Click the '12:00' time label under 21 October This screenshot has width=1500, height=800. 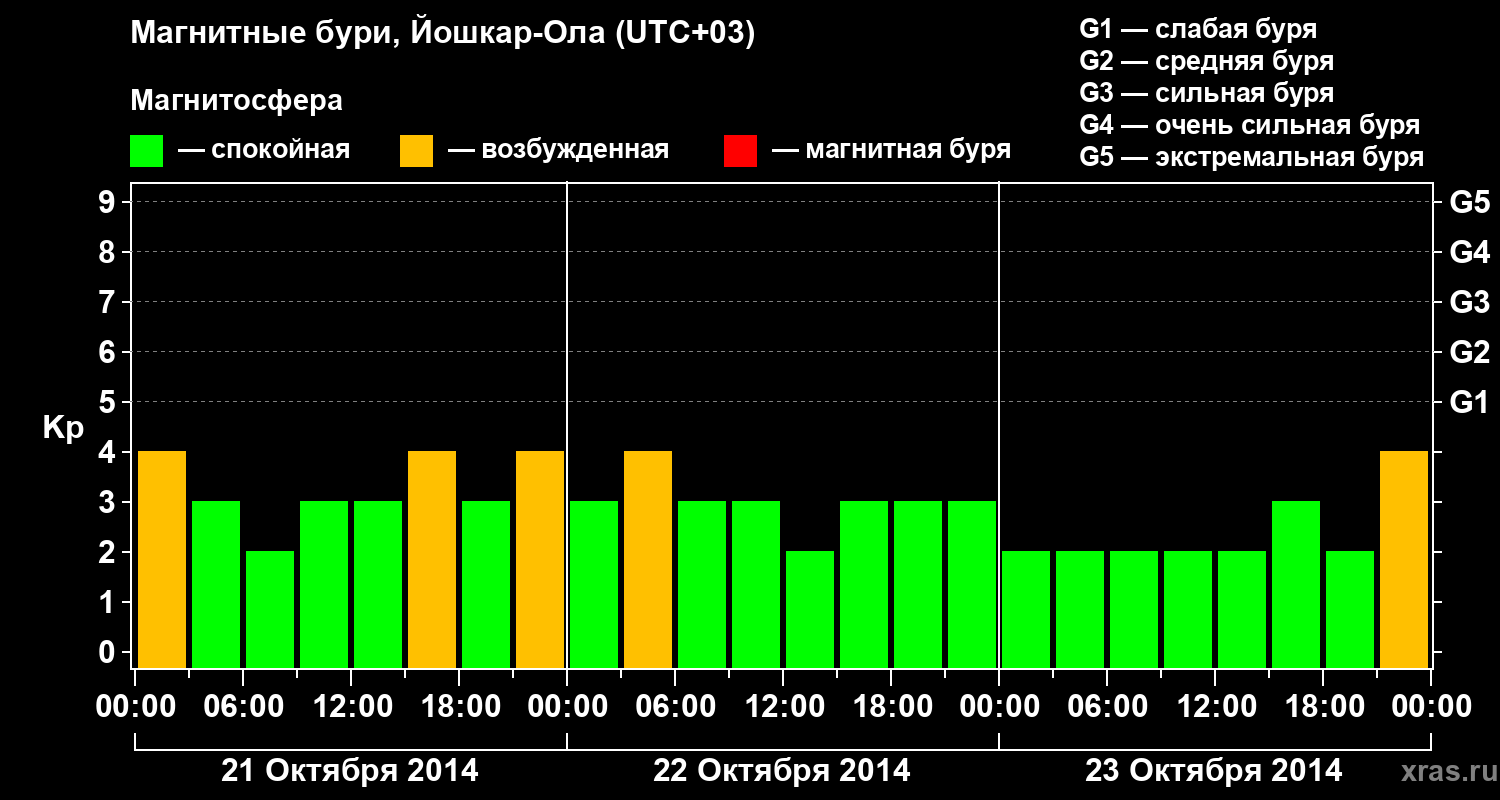pos(351,707)
